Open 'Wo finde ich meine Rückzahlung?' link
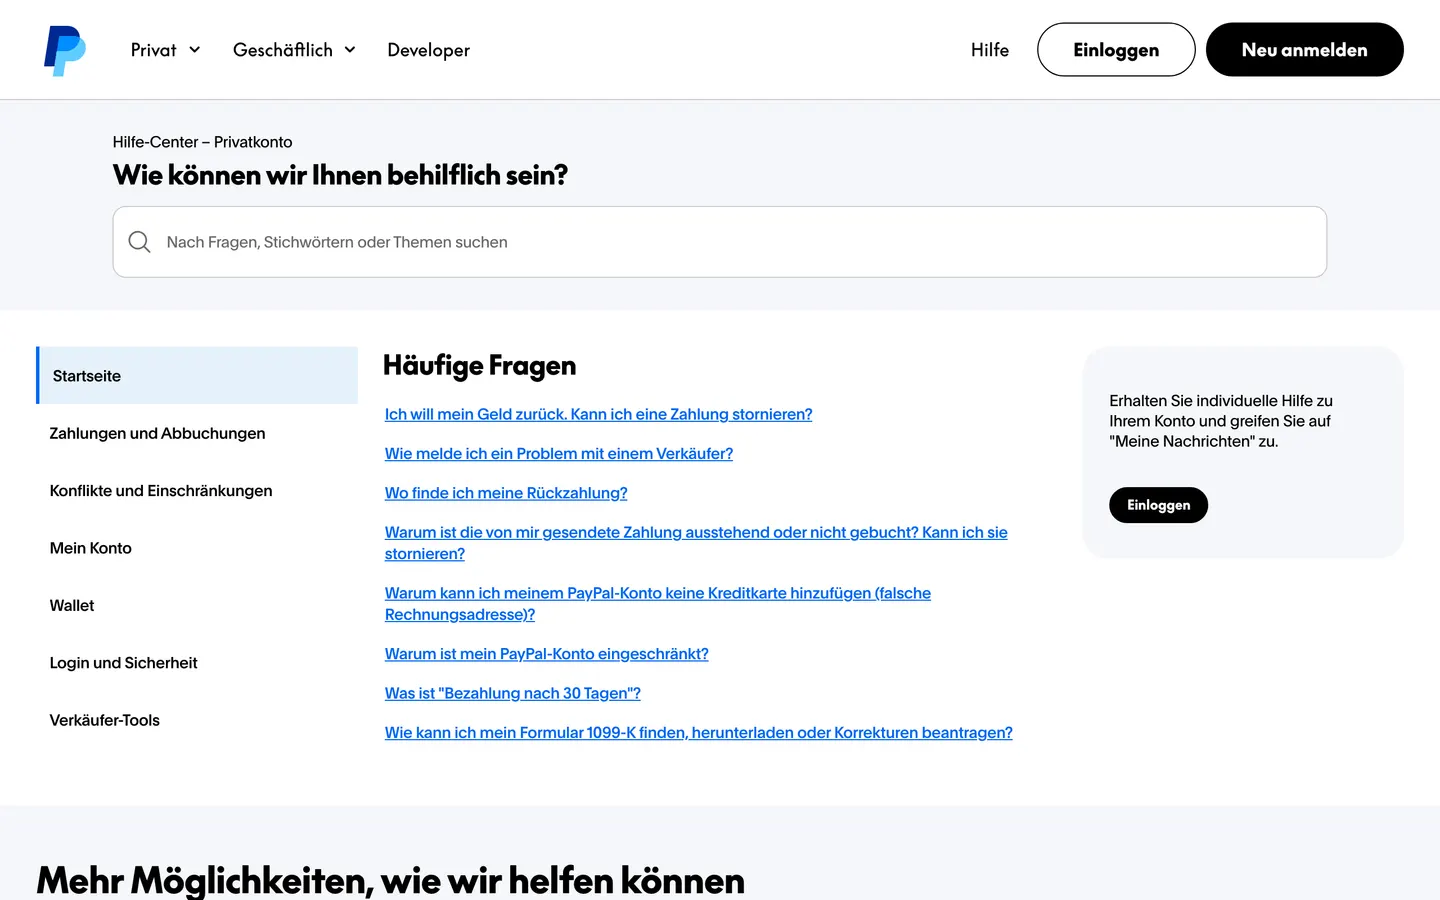Image resolution: width=1440 pixels, height=900 pixels. click(x=506, y=493)
